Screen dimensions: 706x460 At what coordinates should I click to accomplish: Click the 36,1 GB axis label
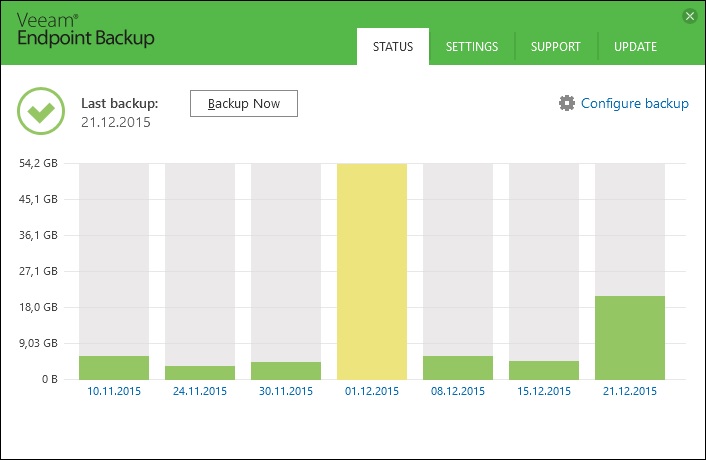[x=38, y=235]
